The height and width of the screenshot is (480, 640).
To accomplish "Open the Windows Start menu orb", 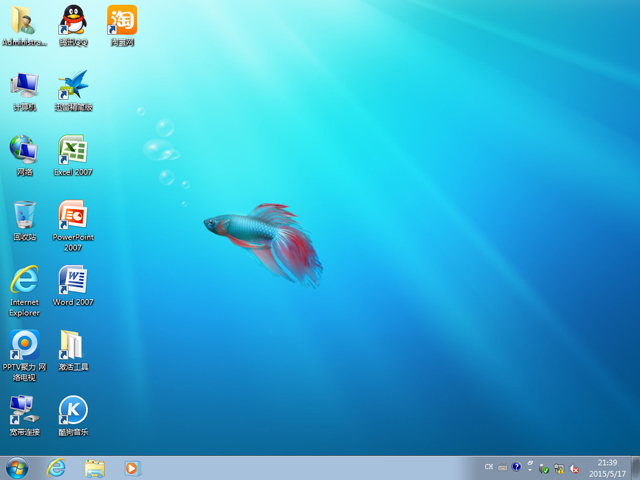I will pyautogui.click(x=17, y=468).
